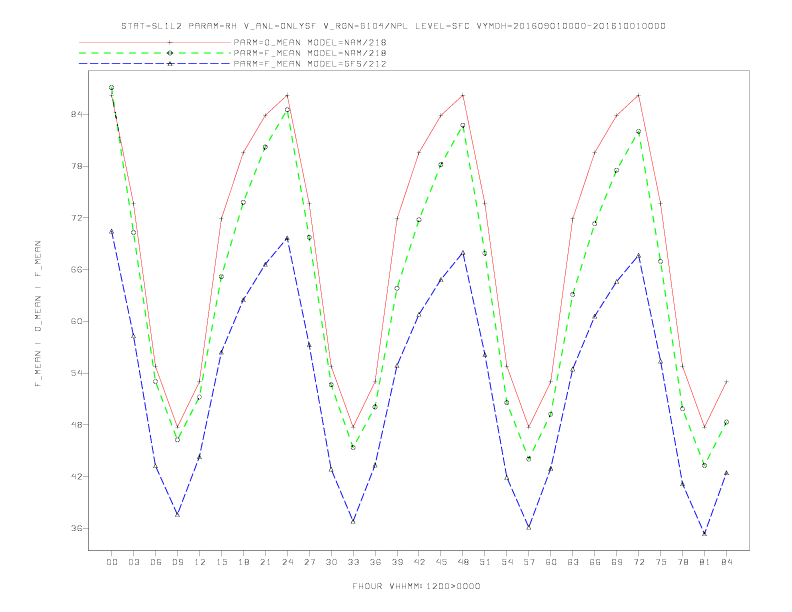
Task: Click x-axis forecast hour label 63
Action: pyautogui.click(x=573, y=562)
